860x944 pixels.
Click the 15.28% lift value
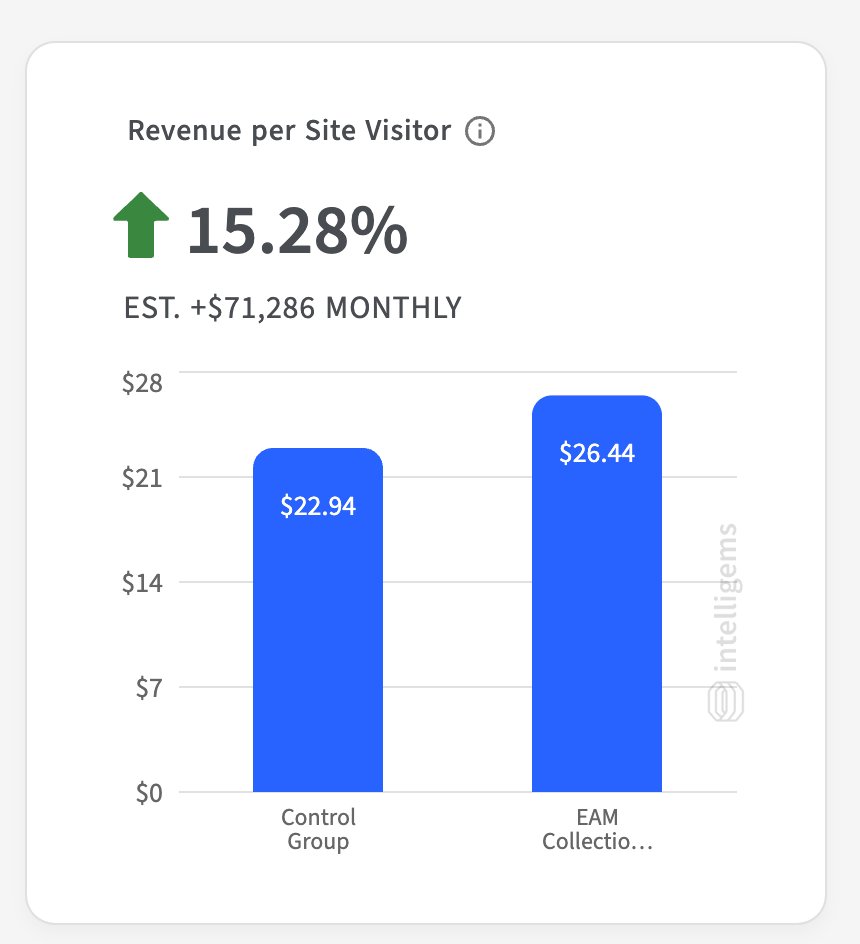click(298, 230)
